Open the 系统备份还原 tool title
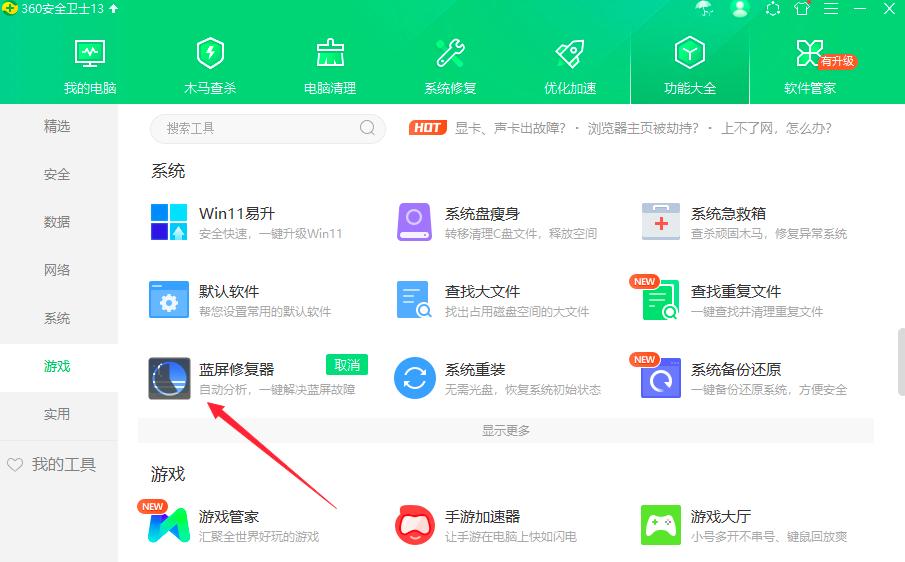The image size is (905, 562). click(x=736, y=369)
